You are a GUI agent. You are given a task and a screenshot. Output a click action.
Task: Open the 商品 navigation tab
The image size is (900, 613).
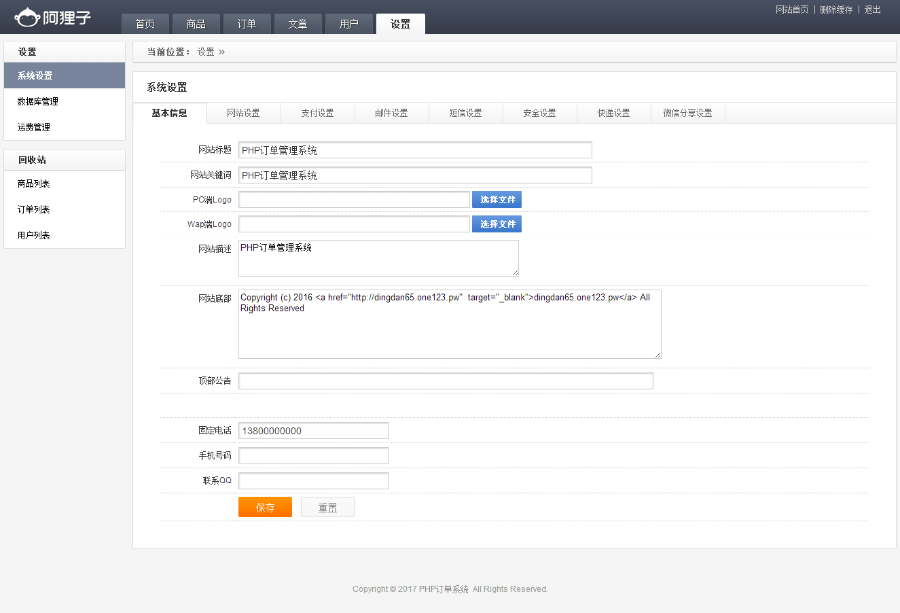[196, 24]
